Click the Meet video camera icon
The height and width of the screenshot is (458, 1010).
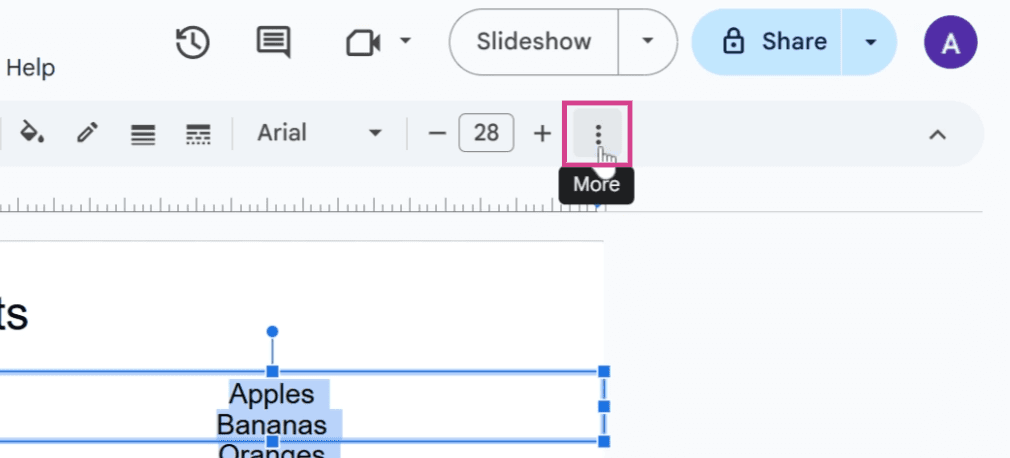coord(363,43)
